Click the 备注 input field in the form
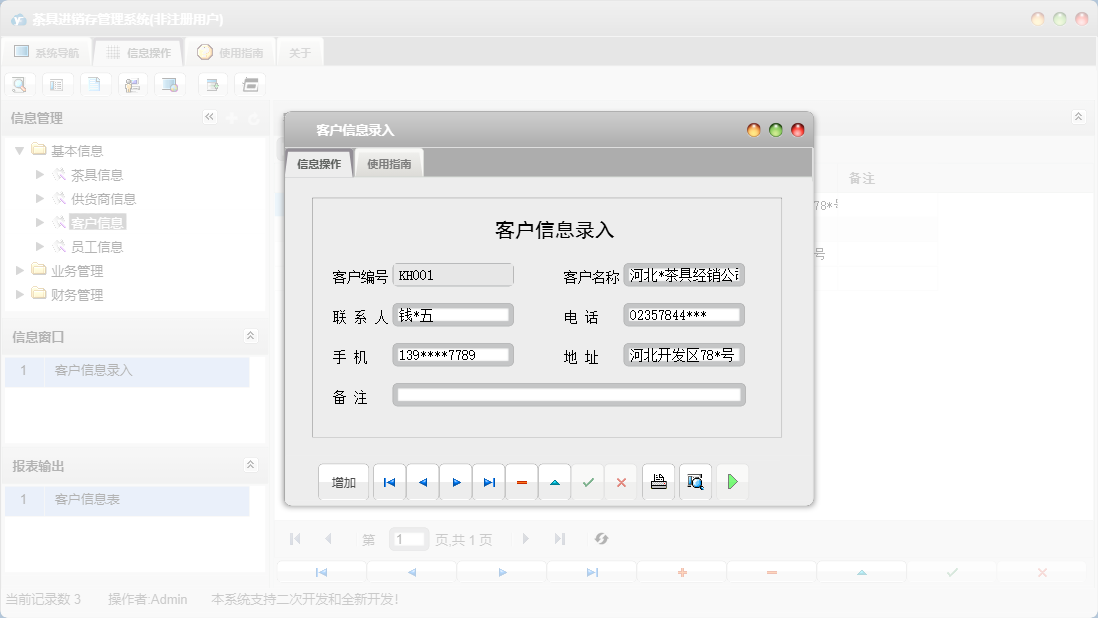 coord(568,394)
